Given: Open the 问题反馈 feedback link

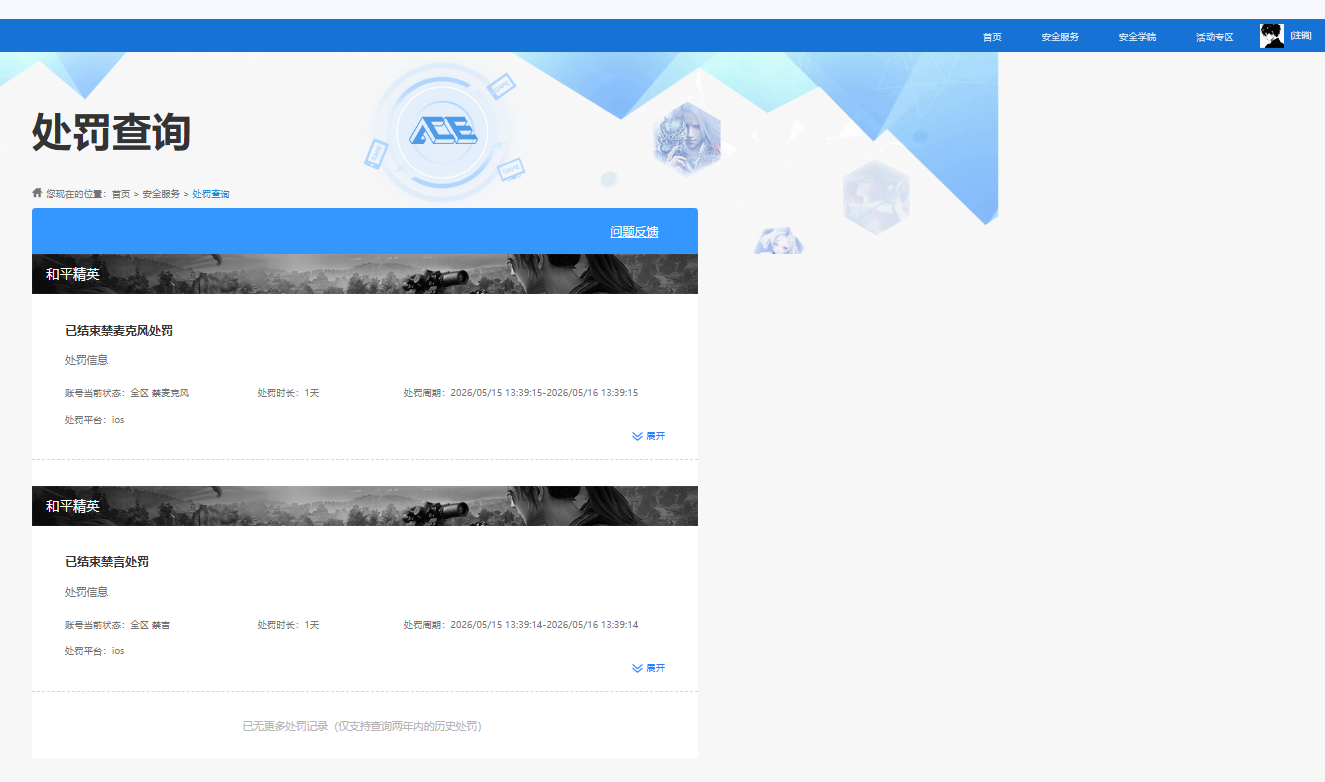Looking at the screenshot, I should (x=634, y=232).
